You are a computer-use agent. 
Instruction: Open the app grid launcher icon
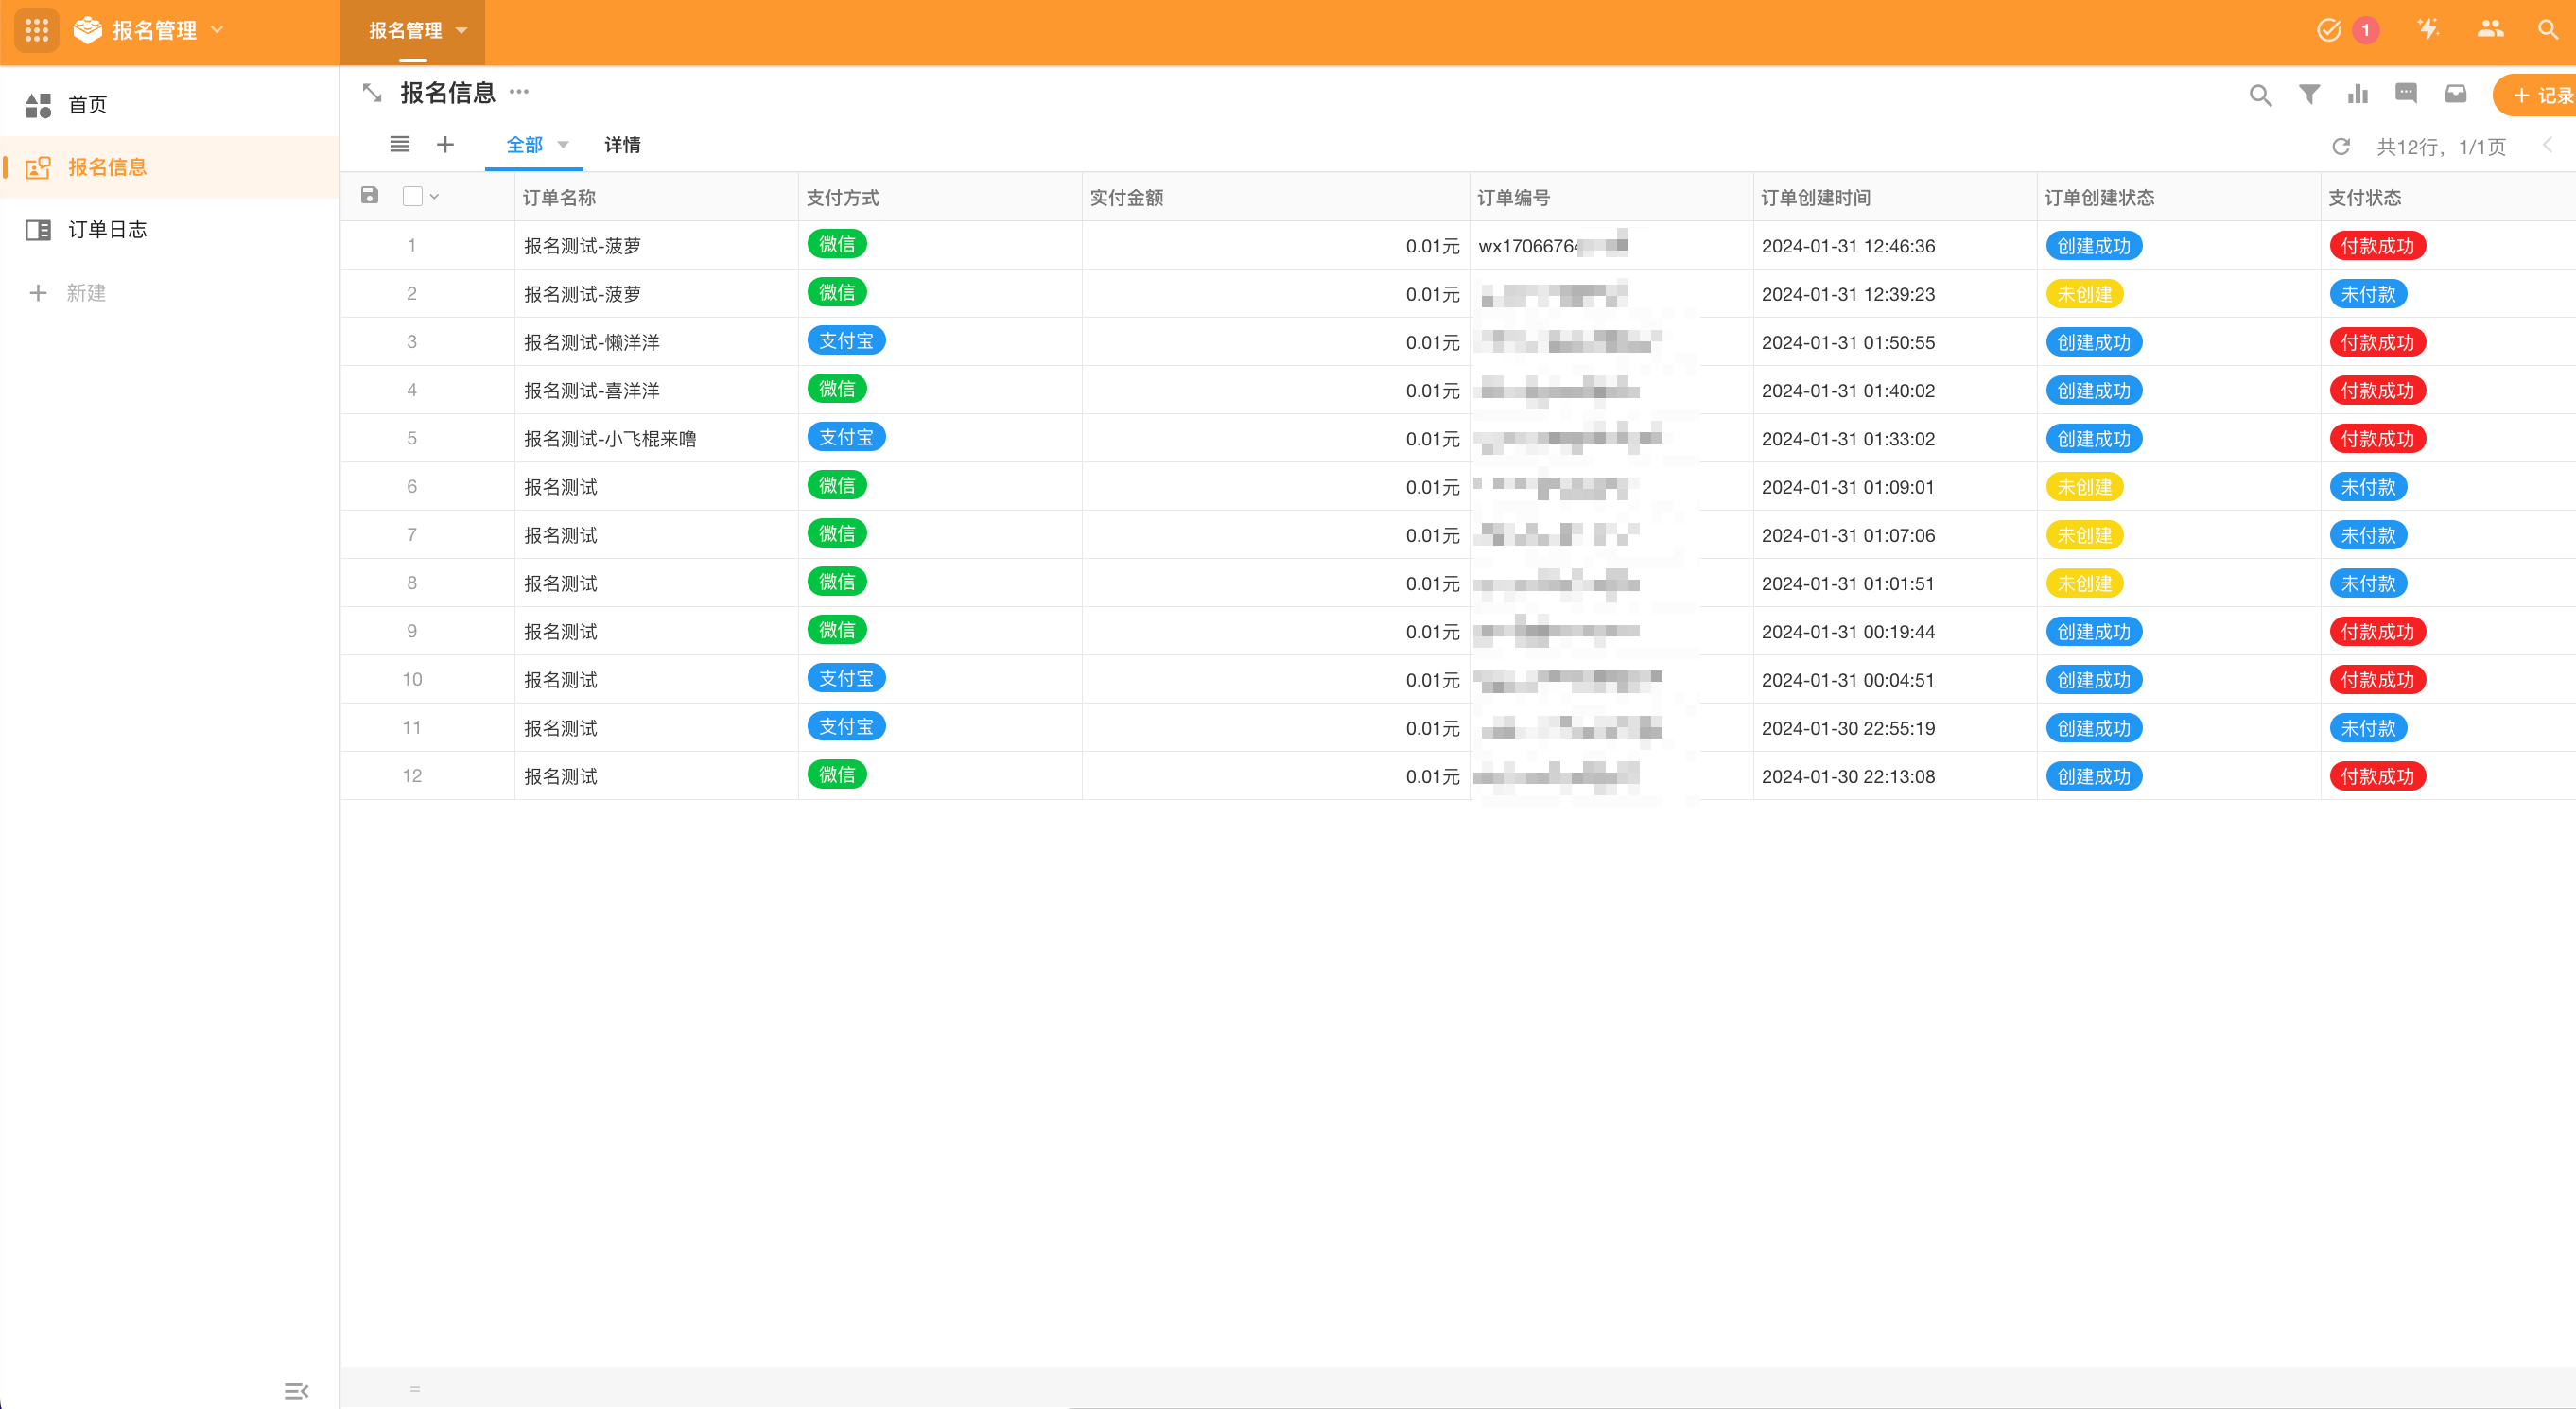[x=37, y=30]
